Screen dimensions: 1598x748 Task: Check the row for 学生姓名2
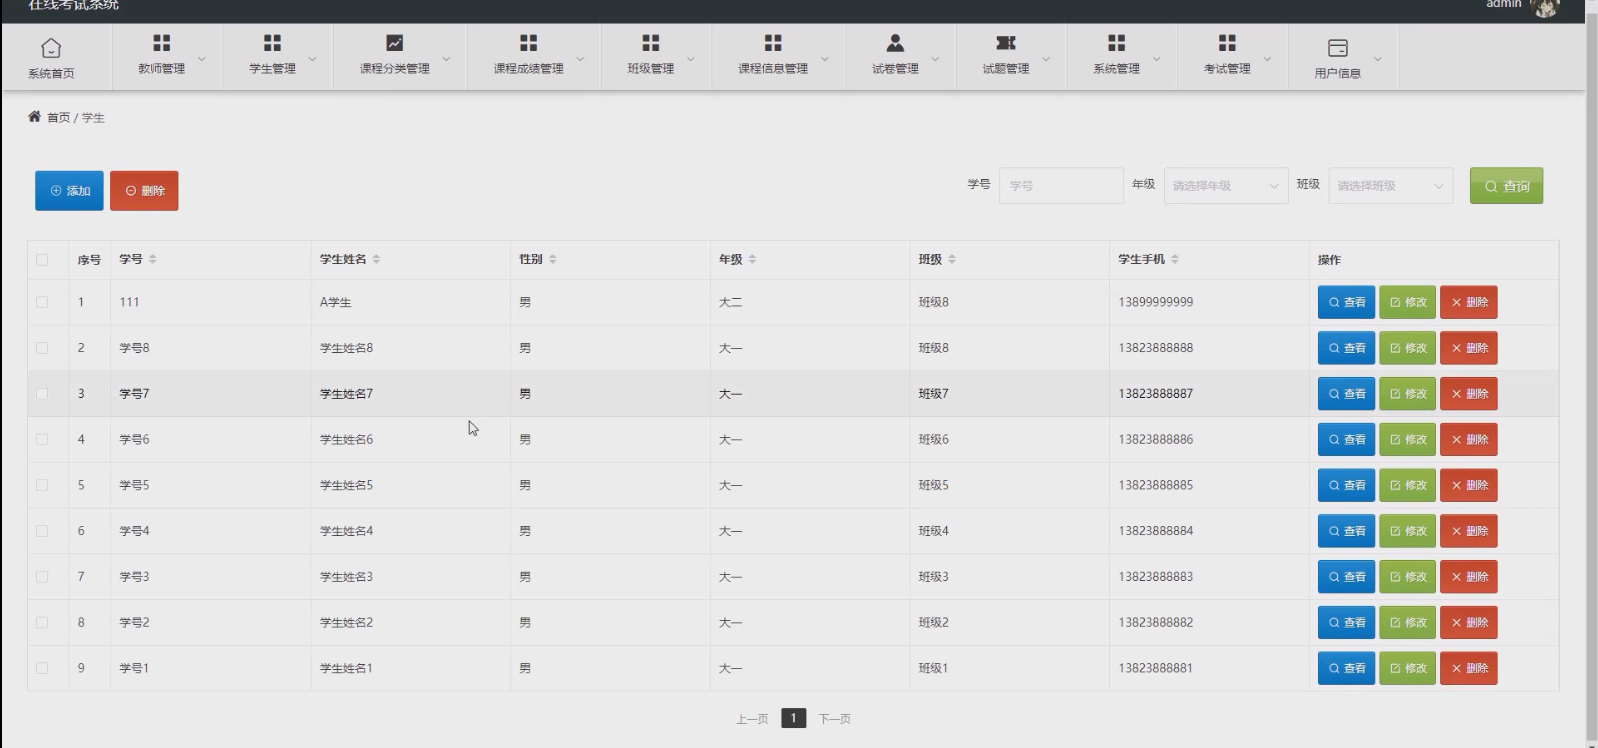42,622
